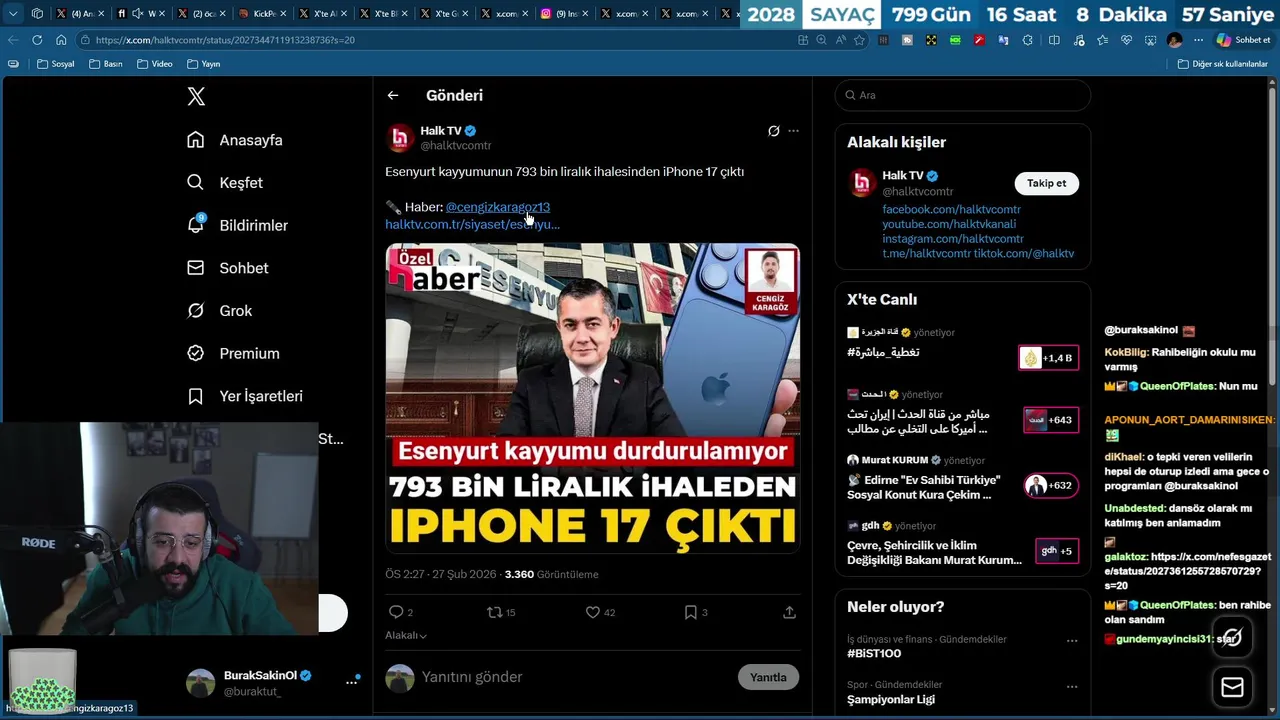Screen dimensions: 1280x720
Task: Switch to KickPe browser tab
Action: (264, 14)
